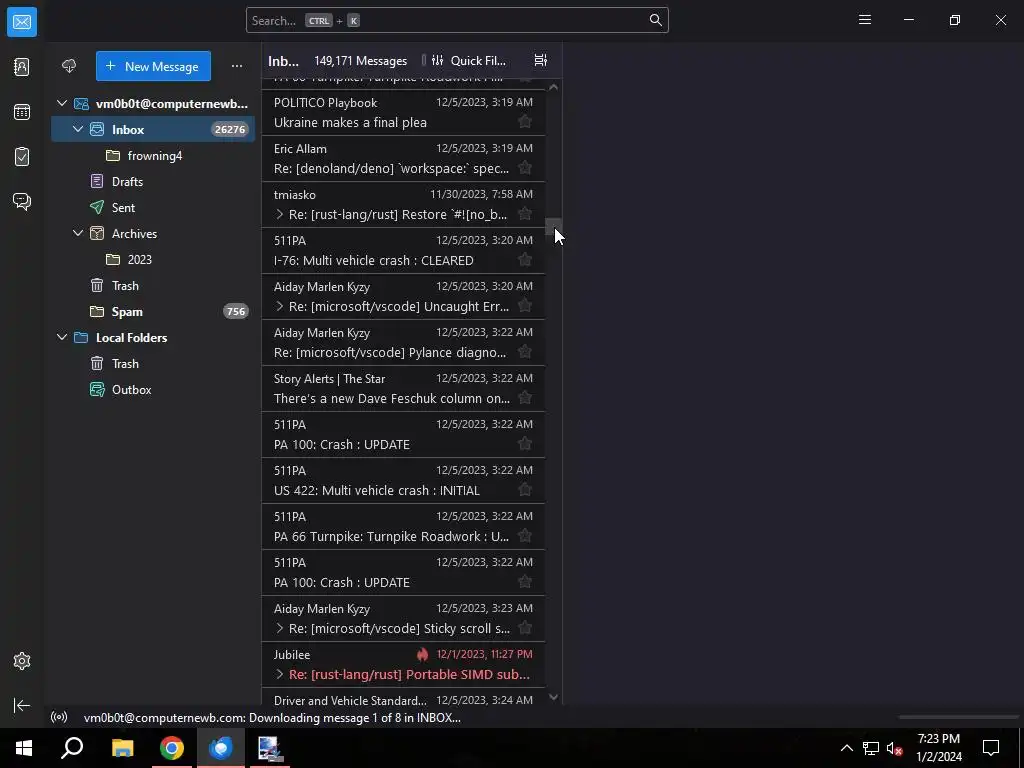Image resolution: width=1024 pixels, height=768 pixels.
Task: Open the Thunderbird app menu
Action: tap(865, 20)
